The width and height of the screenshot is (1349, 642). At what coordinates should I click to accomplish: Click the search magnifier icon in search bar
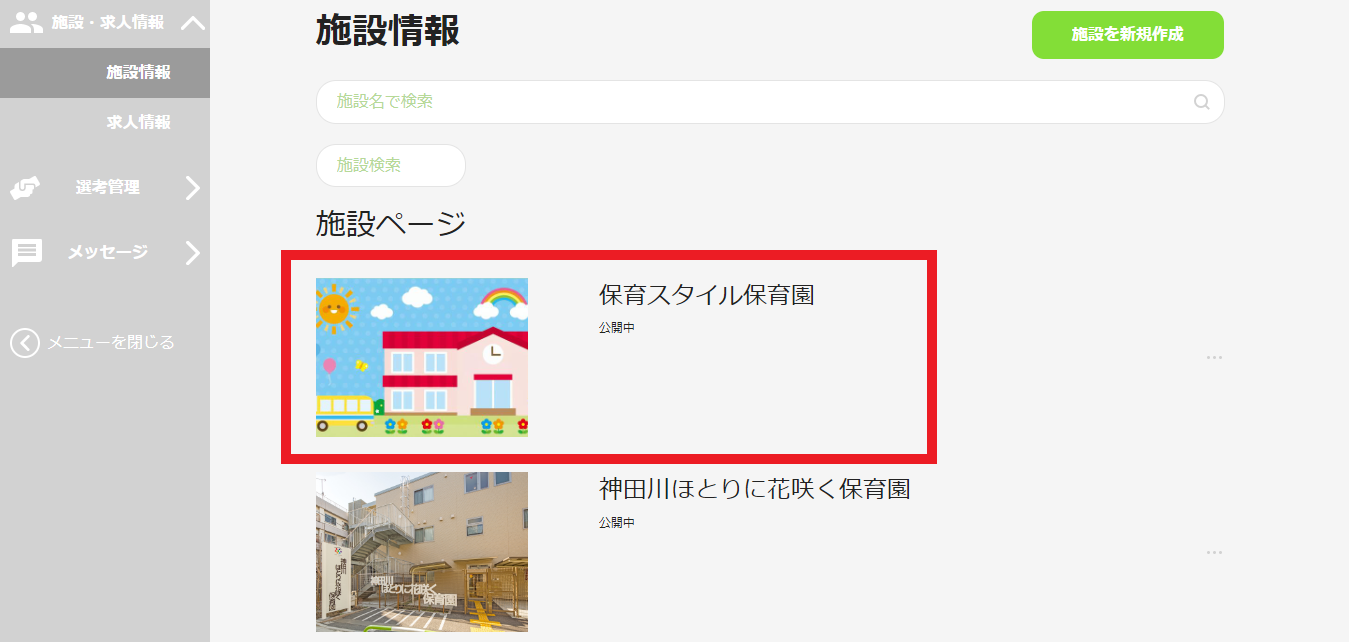[1201, 102]
